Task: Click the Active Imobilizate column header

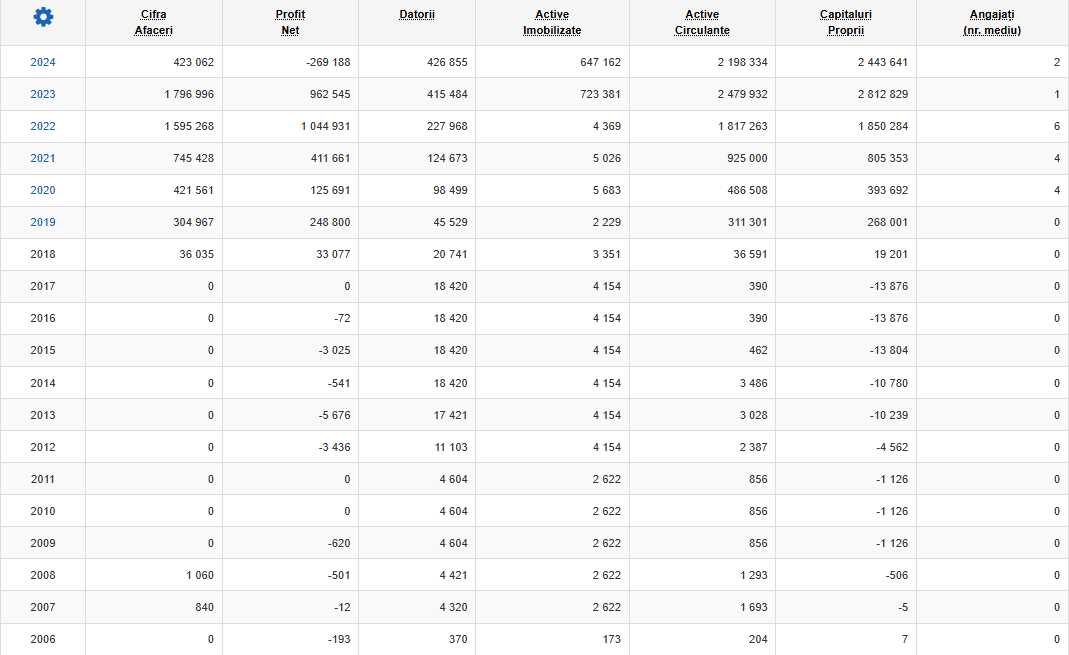Action: [552, 22]
